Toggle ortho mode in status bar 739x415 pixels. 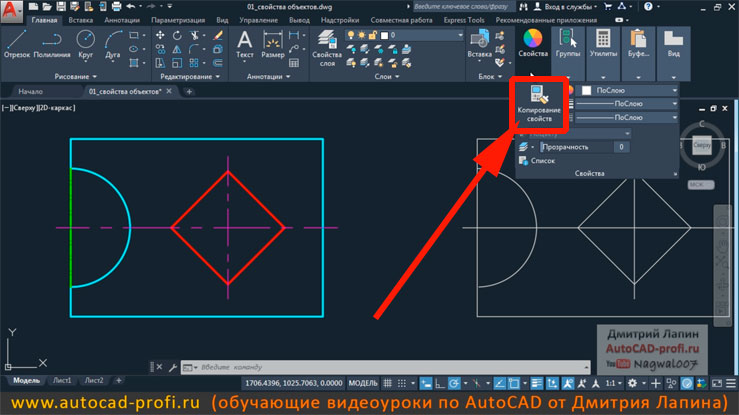coord(440,383)
